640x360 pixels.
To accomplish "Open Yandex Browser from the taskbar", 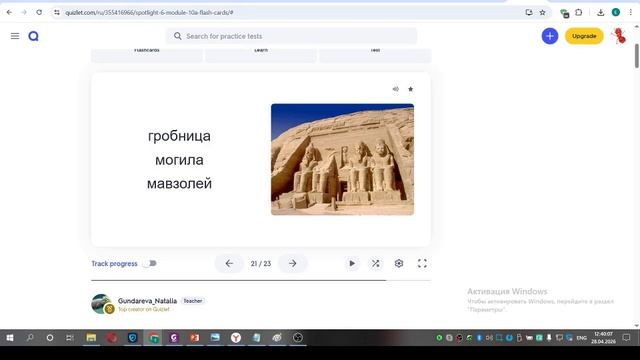I will [x=236, y=338].
